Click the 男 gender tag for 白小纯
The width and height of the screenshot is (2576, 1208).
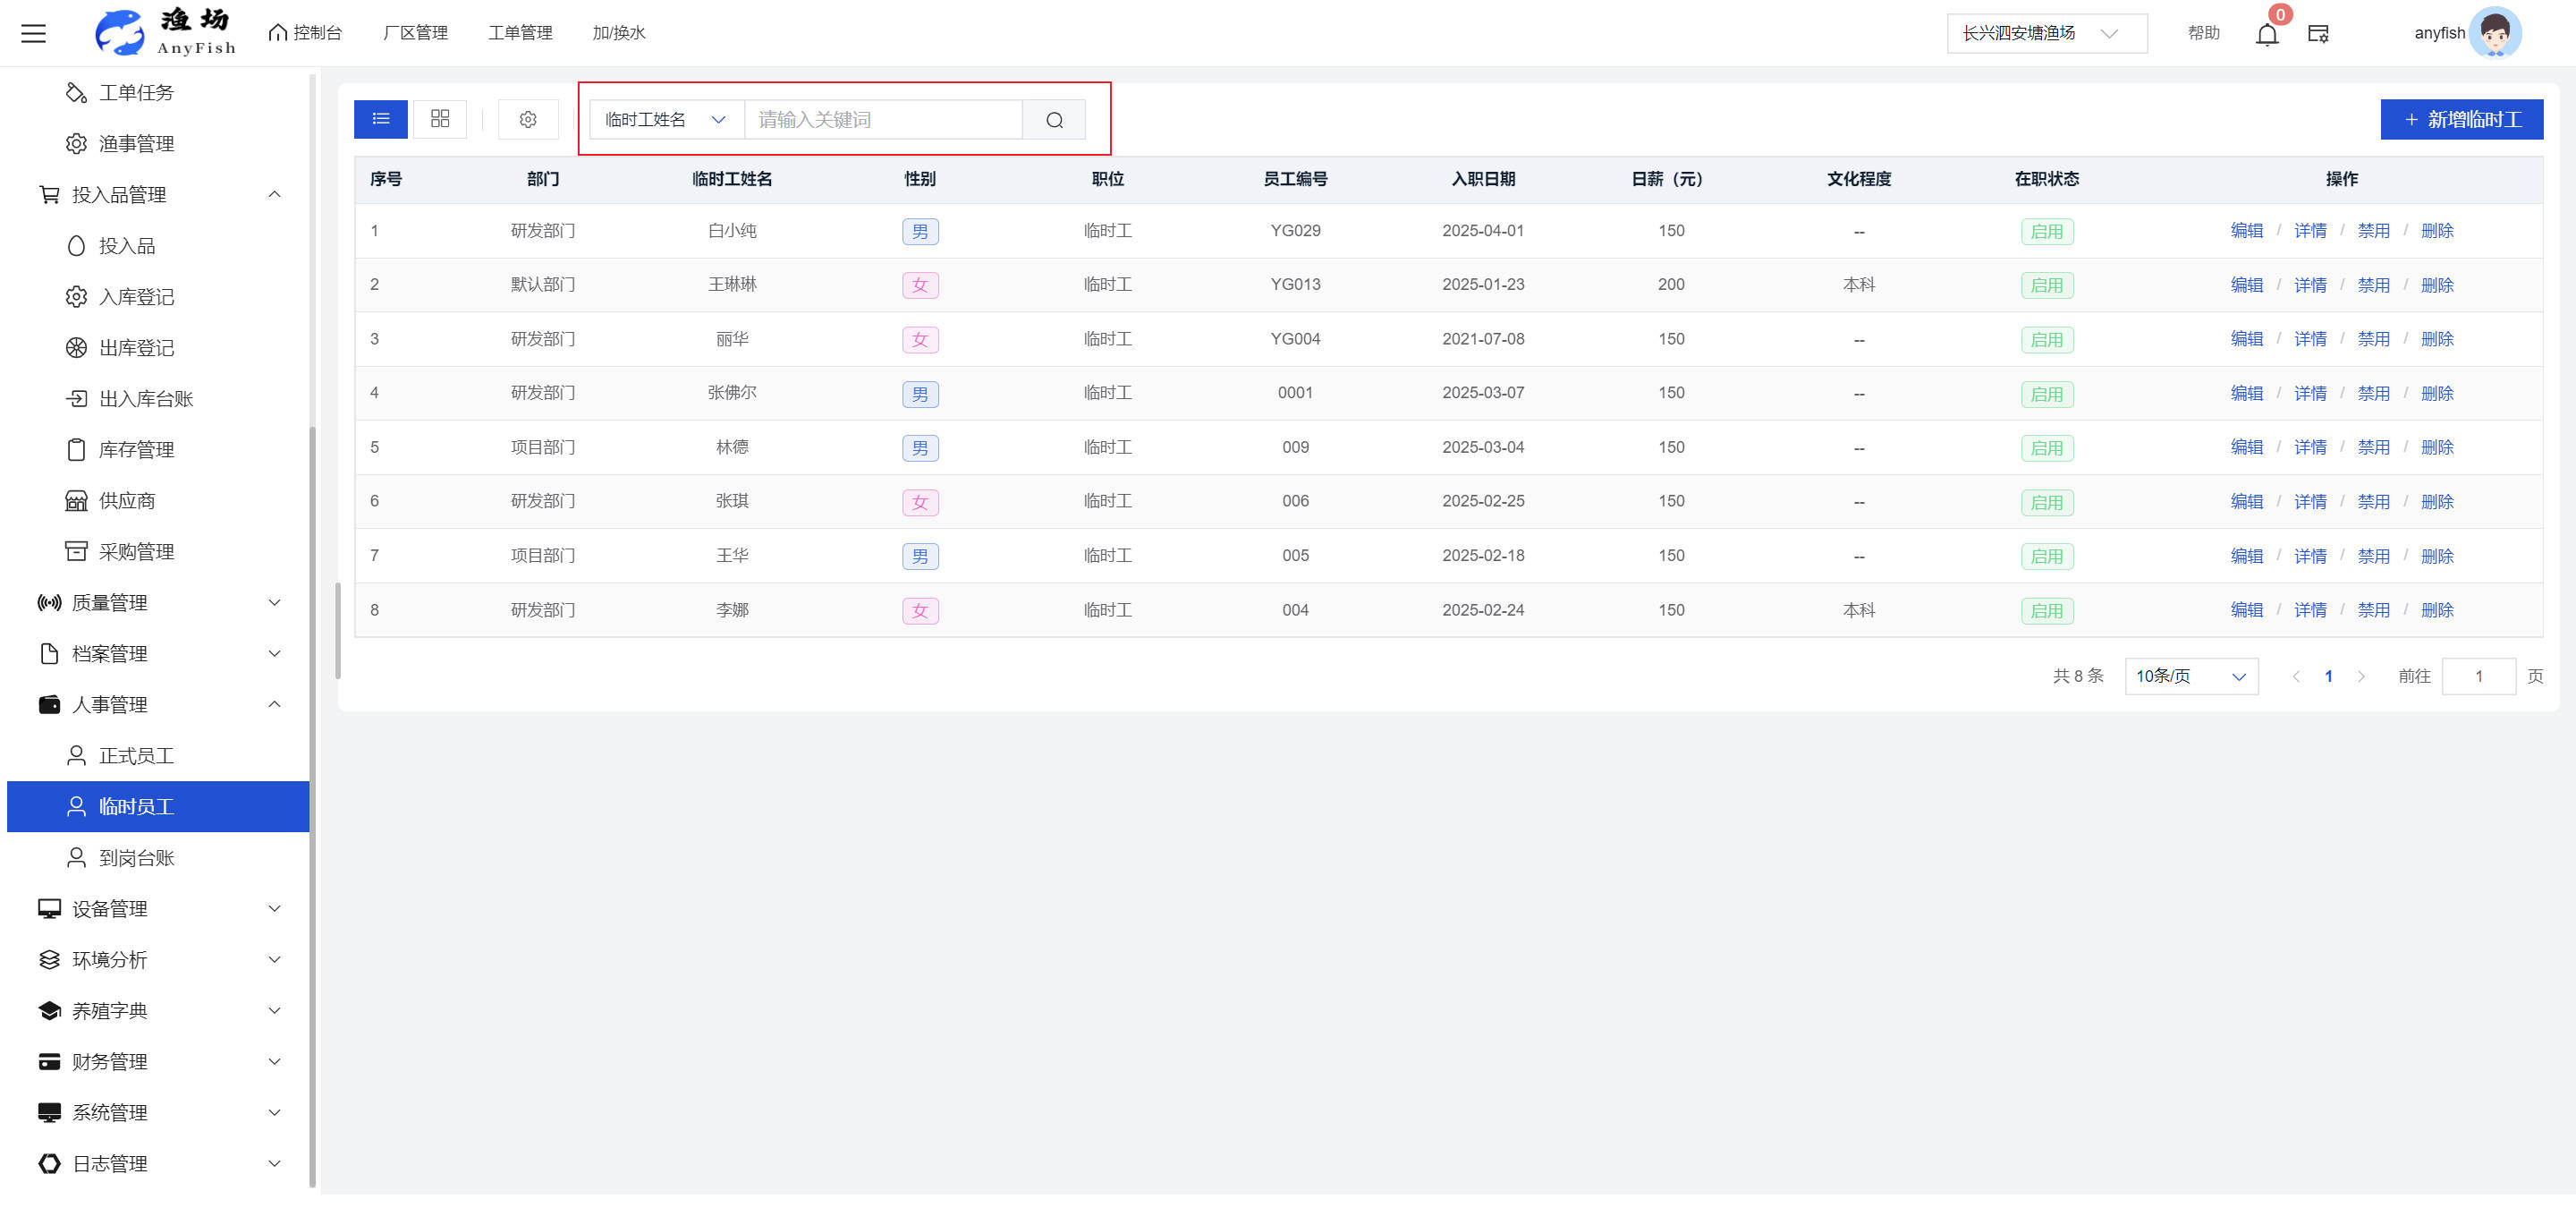pos(919,231)
